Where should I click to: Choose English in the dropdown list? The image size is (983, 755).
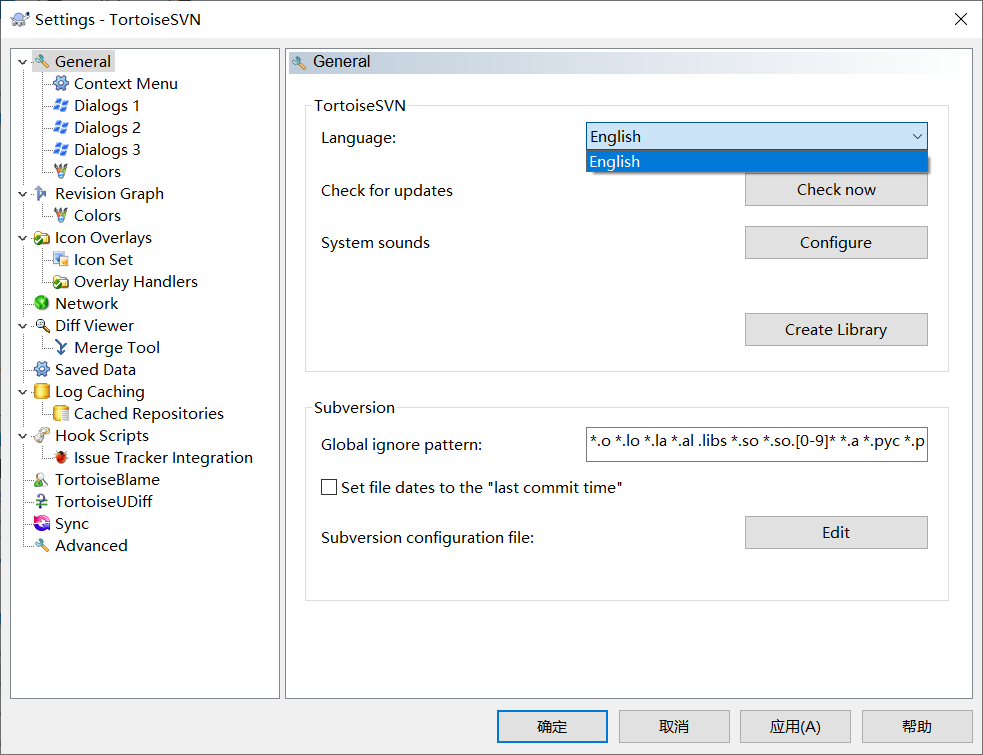pyautogui.click(x=757, y=161)
